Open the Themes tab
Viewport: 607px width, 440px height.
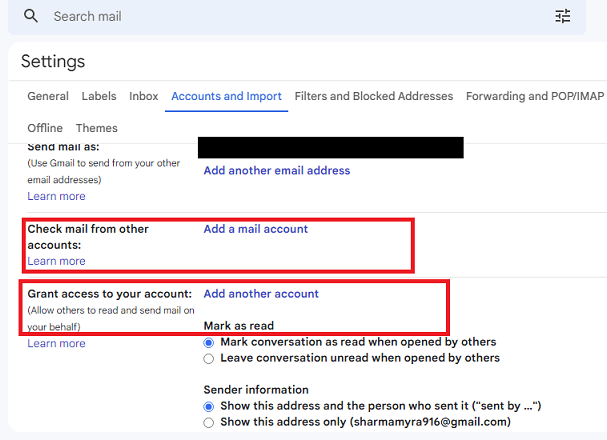pos(97,128)
